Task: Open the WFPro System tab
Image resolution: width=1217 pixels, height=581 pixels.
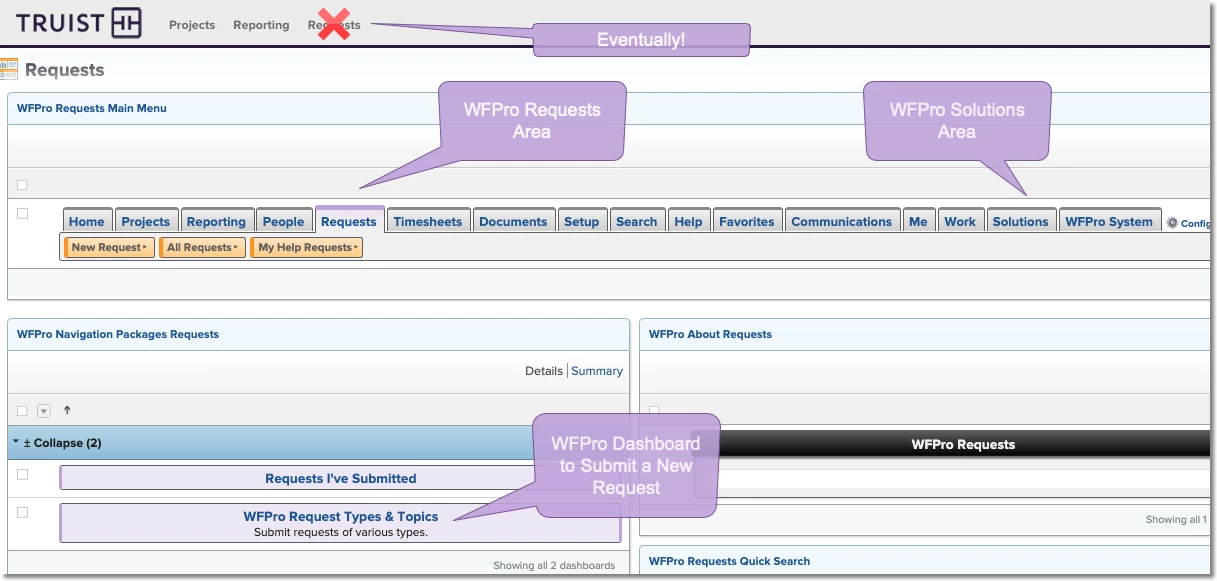Action: pos(1109,221)
